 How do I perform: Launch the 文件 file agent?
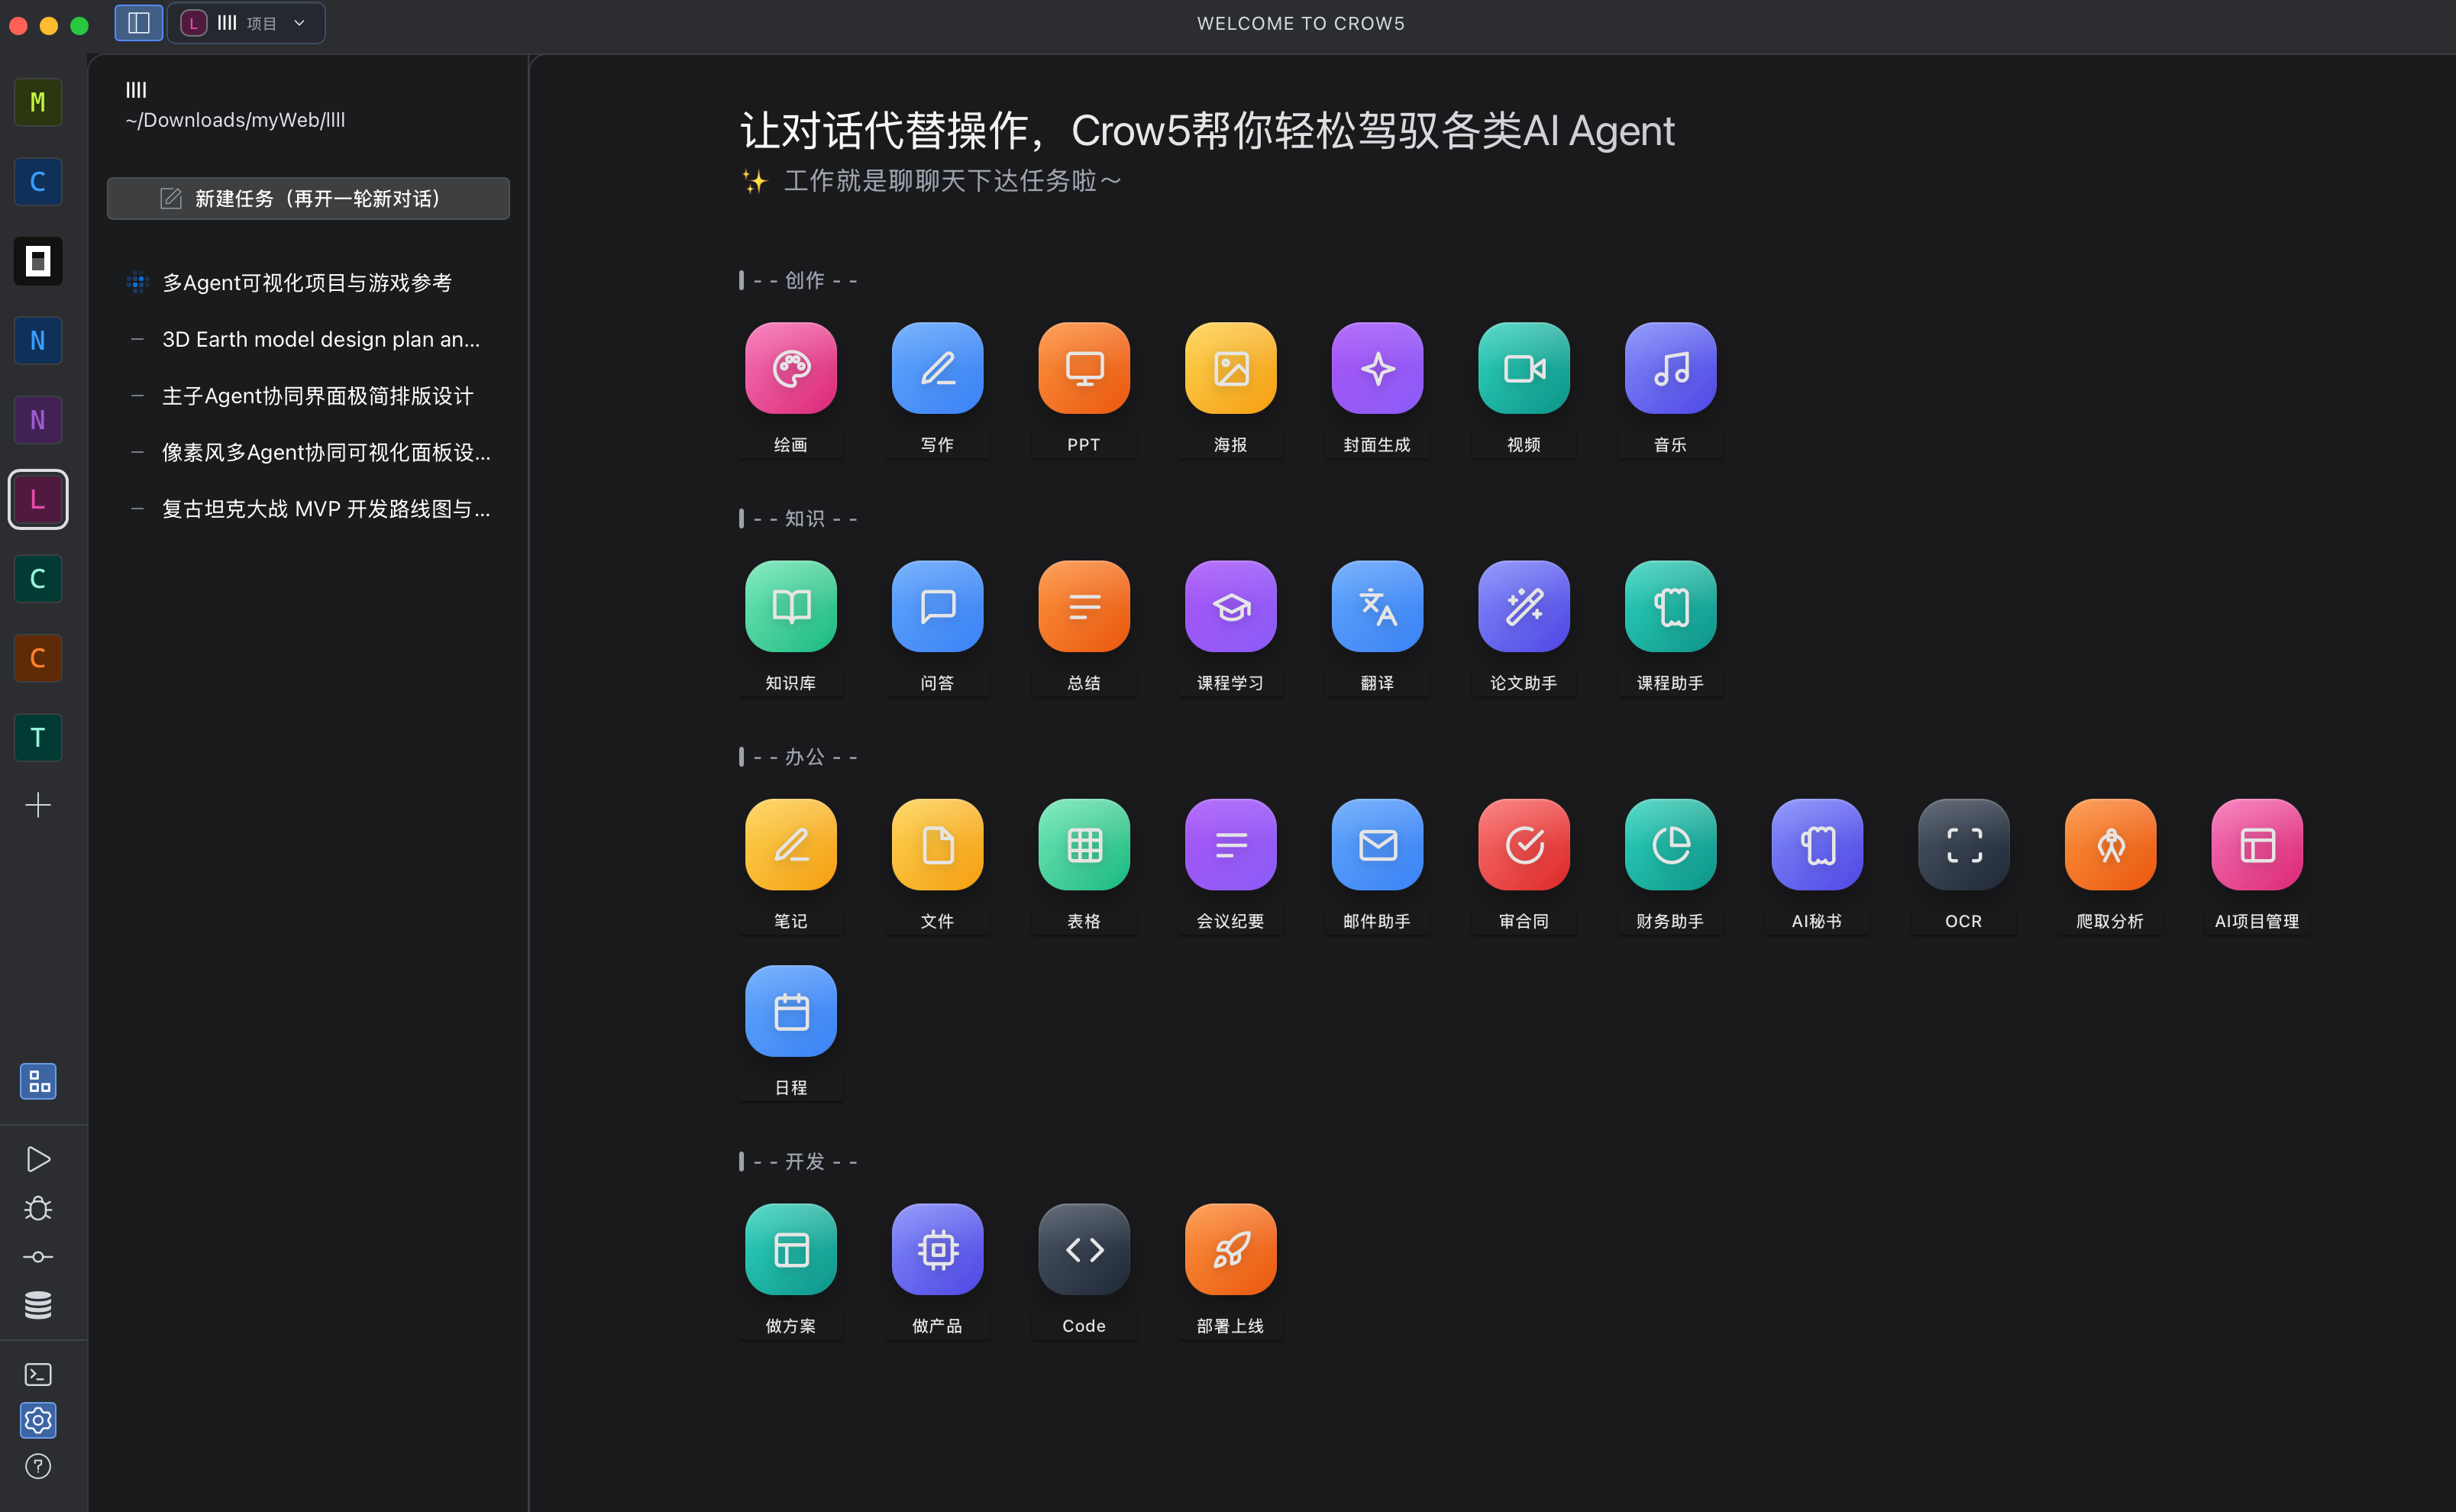[x=937, y=844]
